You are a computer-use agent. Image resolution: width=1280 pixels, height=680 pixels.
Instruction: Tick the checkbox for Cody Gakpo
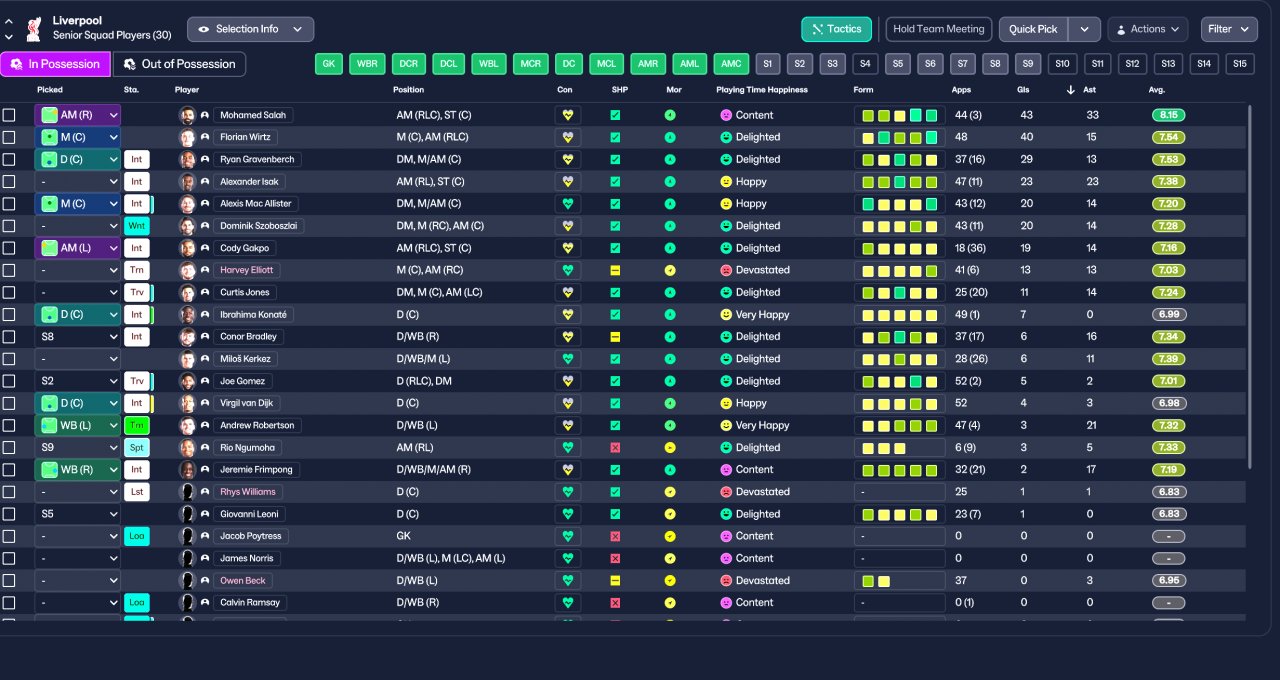click(9, 248)
